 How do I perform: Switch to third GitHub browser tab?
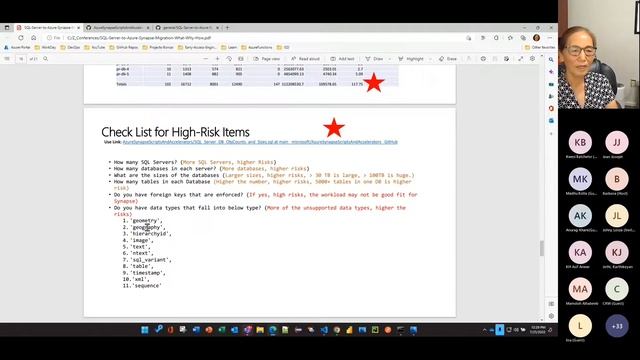(187, 27)
